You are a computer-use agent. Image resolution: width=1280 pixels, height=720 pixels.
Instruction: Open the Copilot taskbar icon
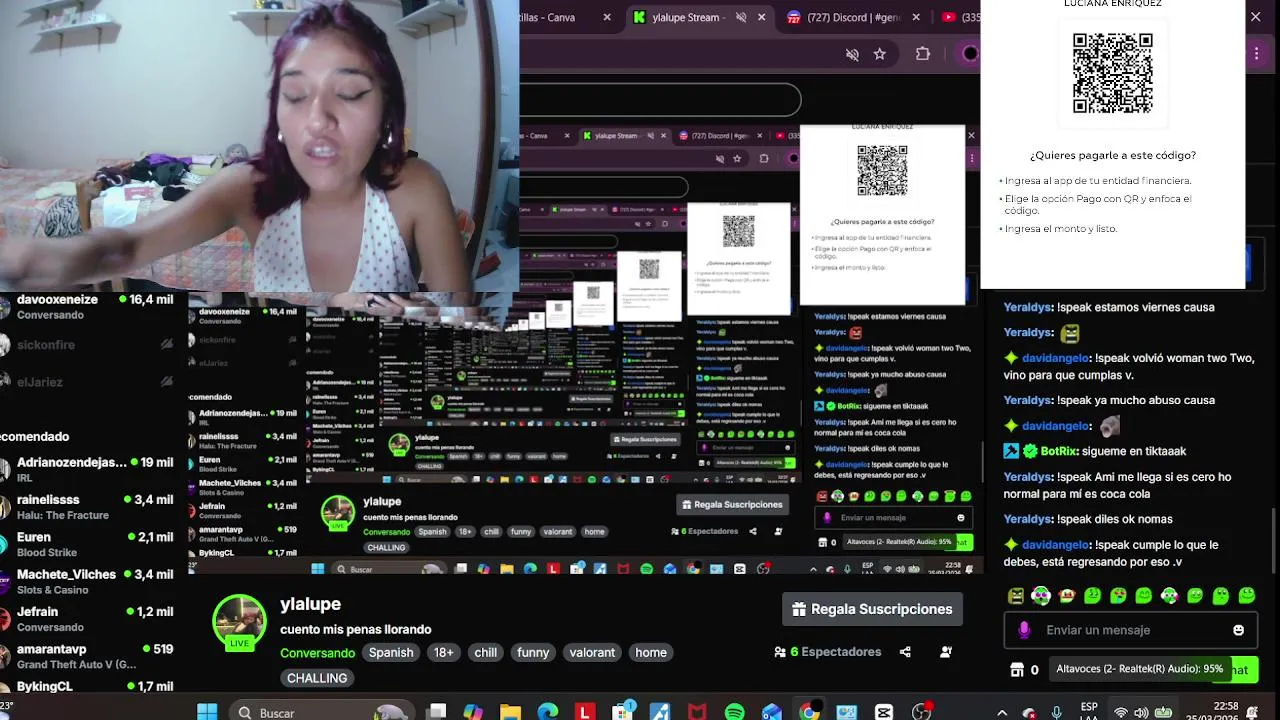[x=473, y=712]
